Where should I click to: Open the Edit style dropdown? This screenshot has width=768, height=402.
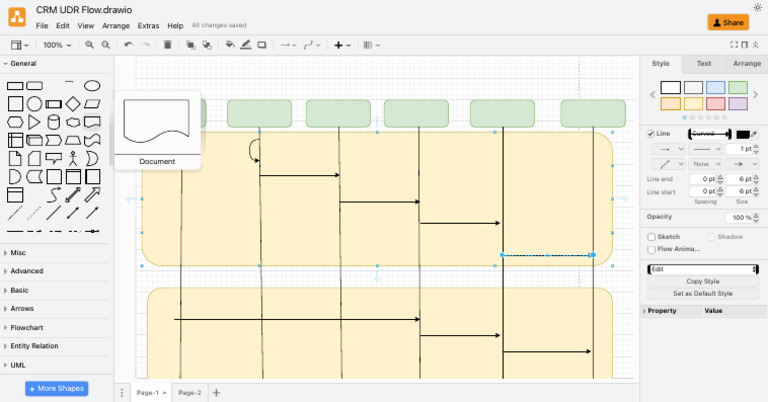pos(703,269)
